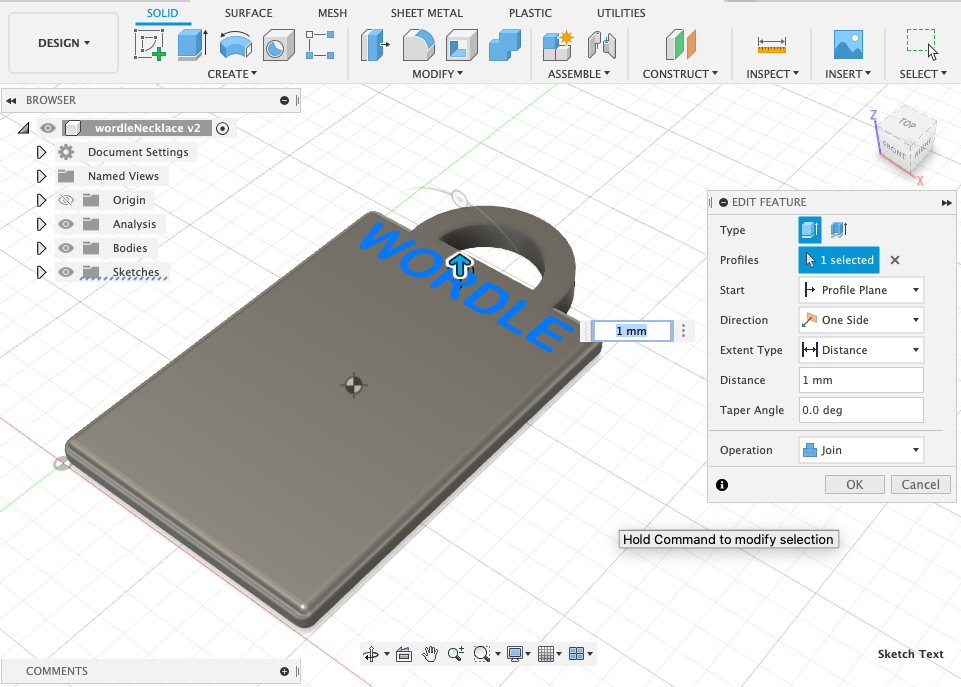Expand the Document Settings tree item
Viewport: 961px width, 687px height.
click(40, 152)
